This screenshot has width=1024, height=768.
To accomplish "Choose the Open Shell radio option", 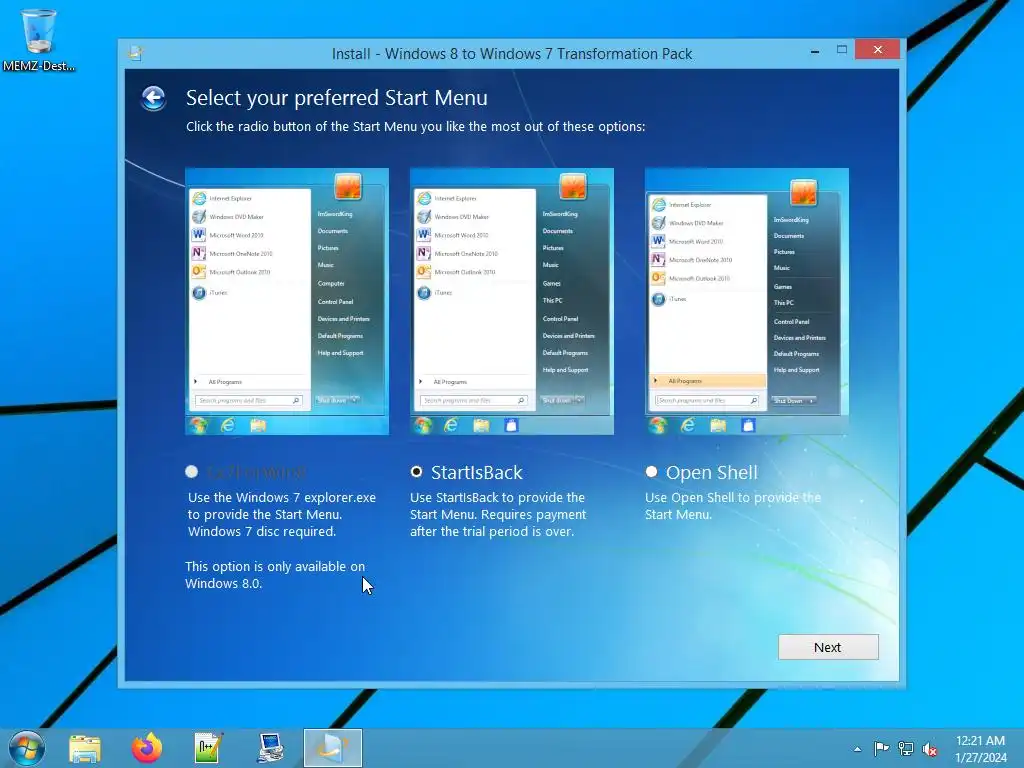I will coord(651,472).
